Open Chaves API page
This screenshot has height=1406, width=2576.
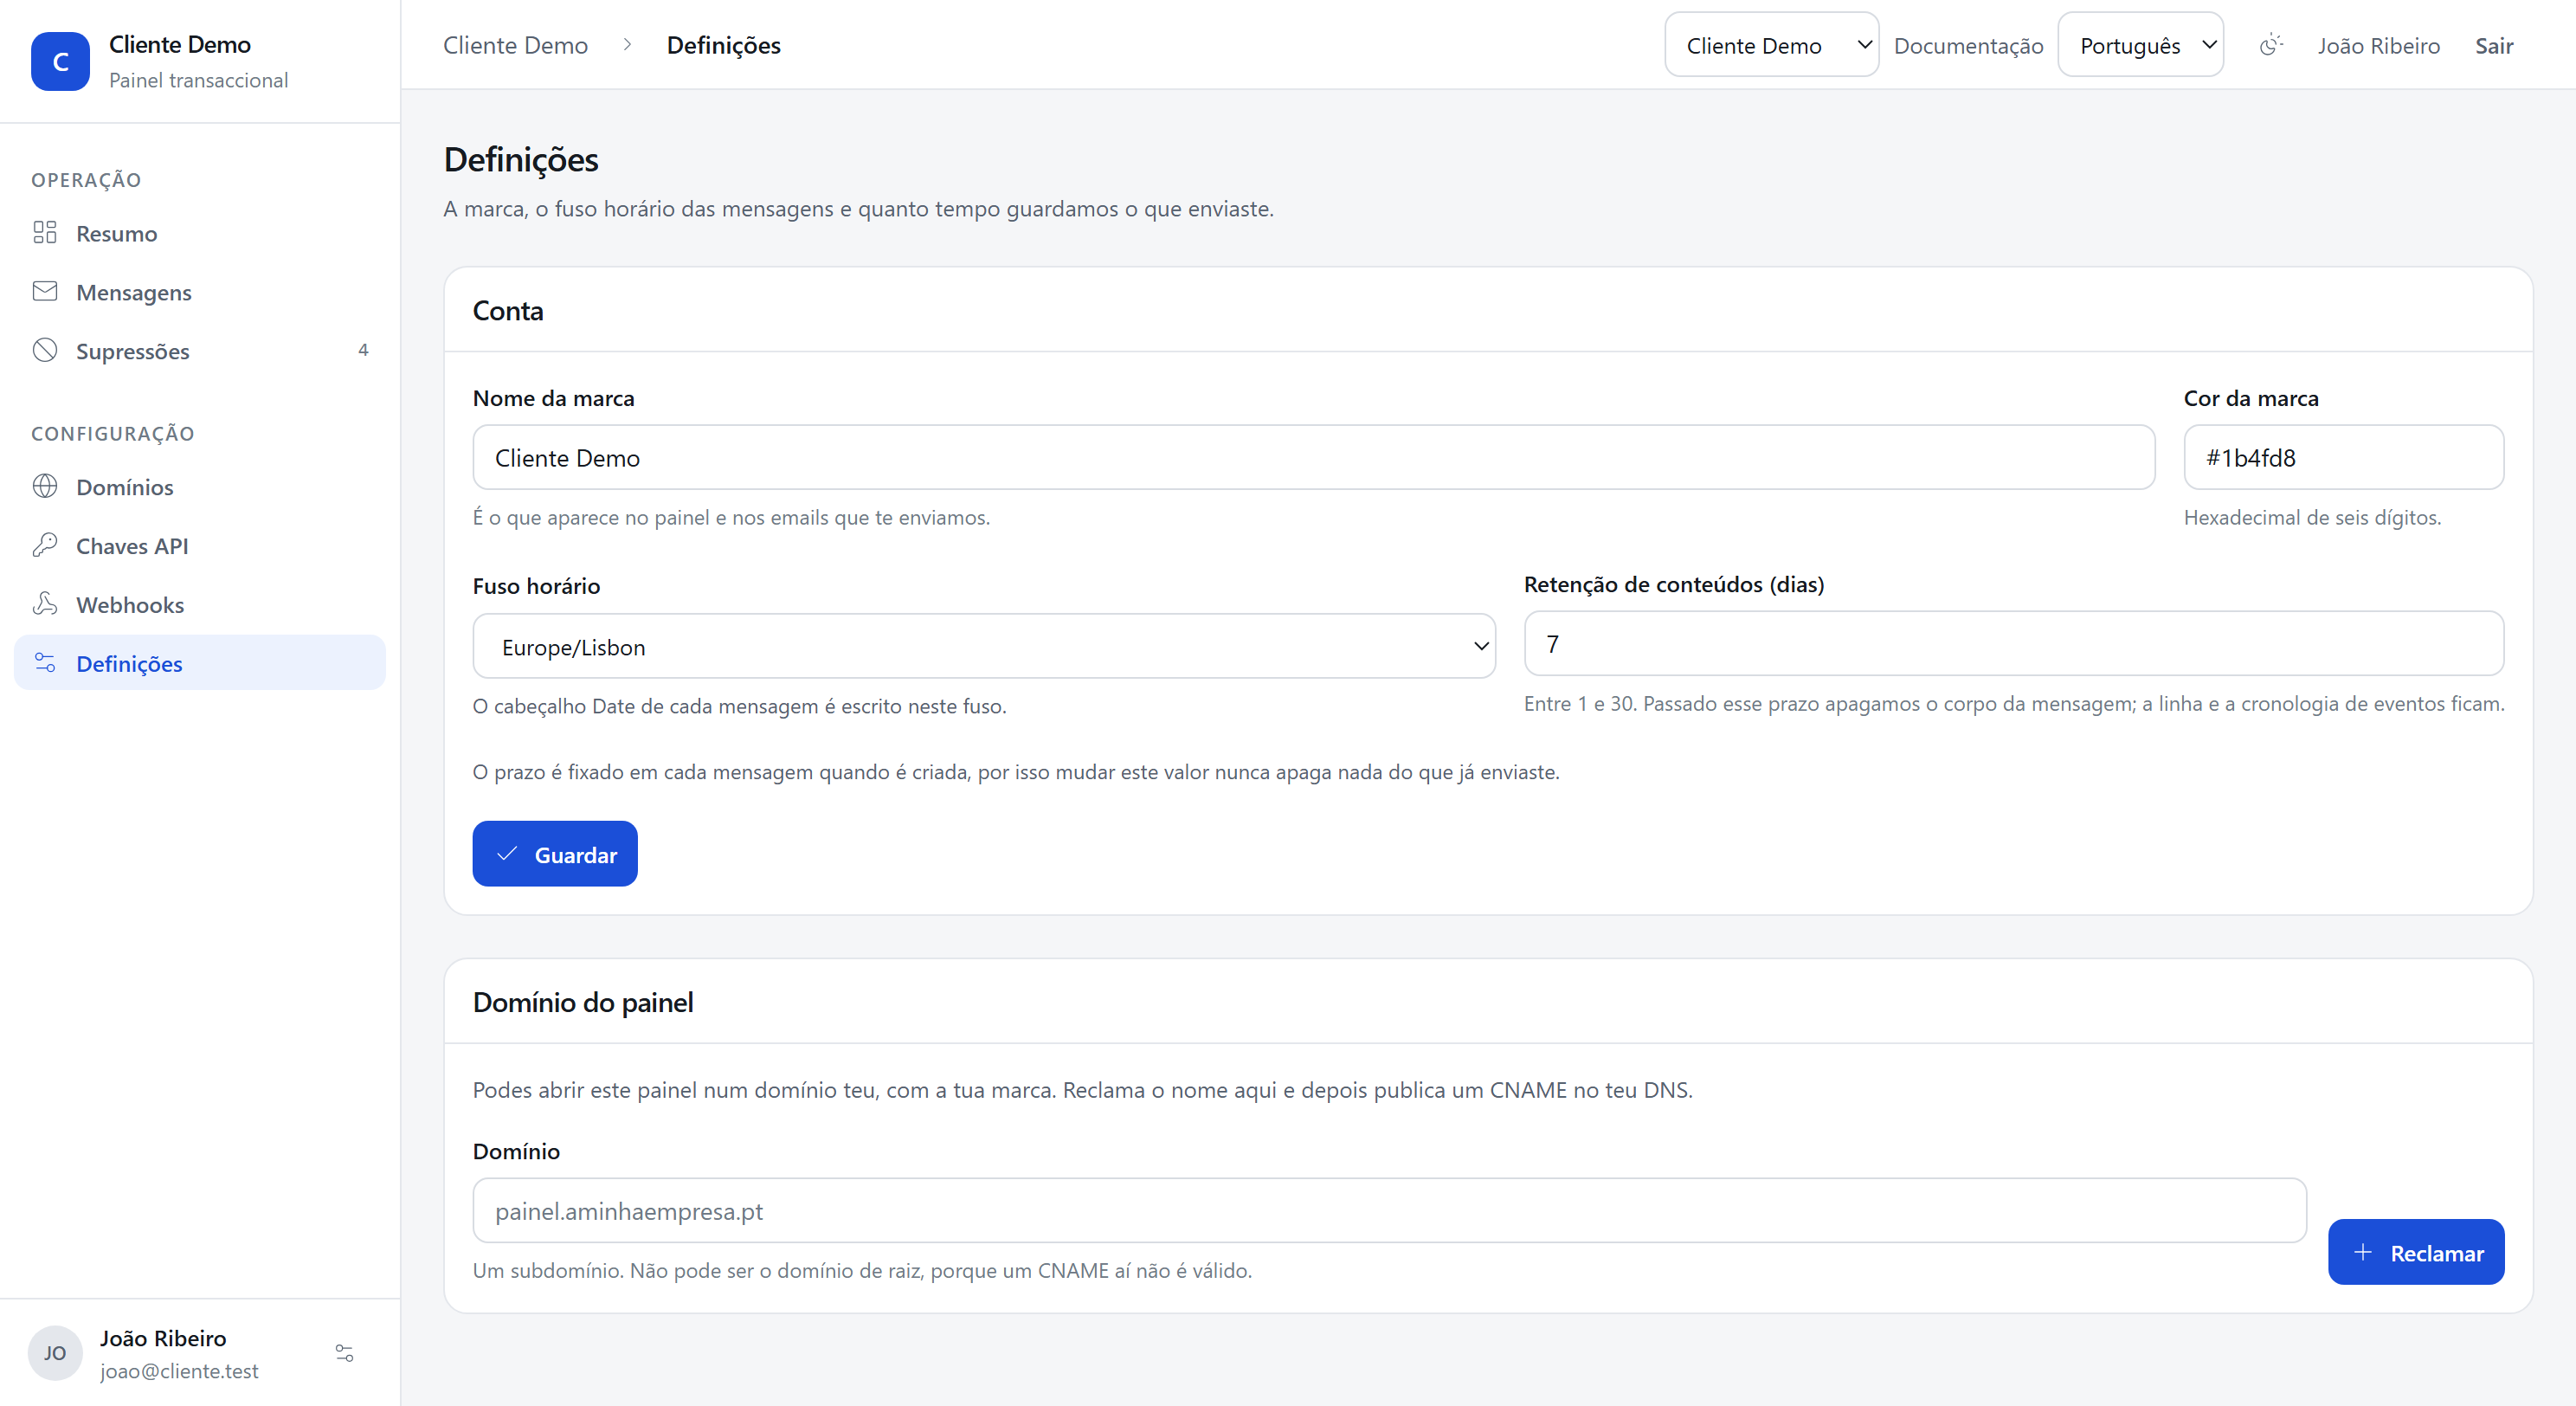(x=200, y=546)
